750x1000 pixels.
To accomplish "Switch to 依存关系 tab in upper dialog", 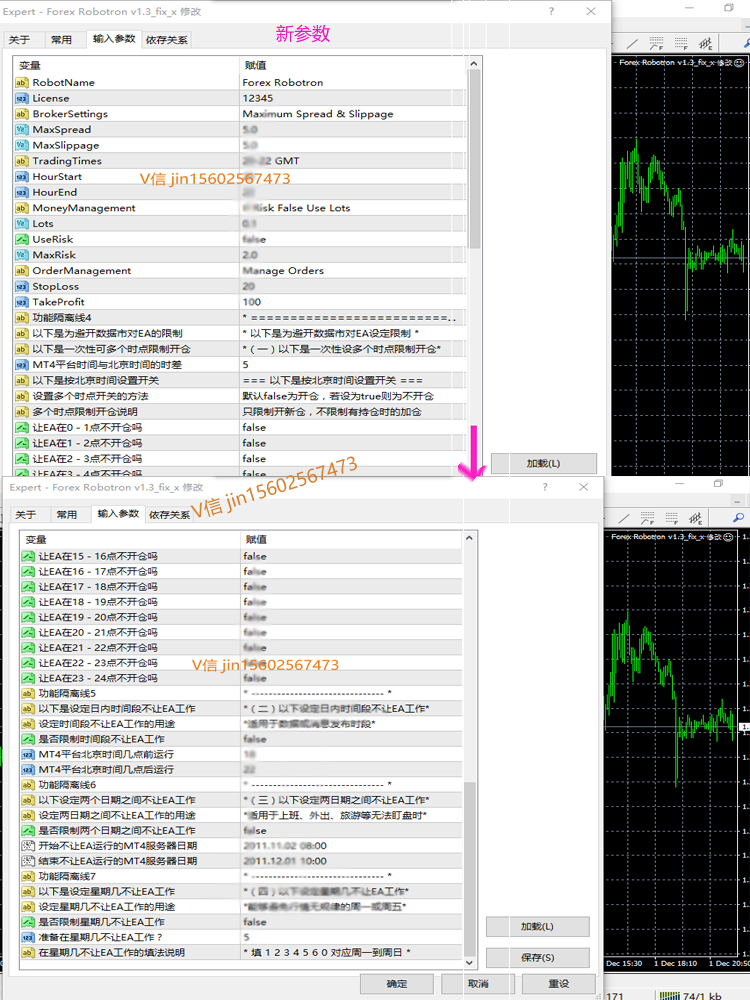I will (x=166, y=40).
